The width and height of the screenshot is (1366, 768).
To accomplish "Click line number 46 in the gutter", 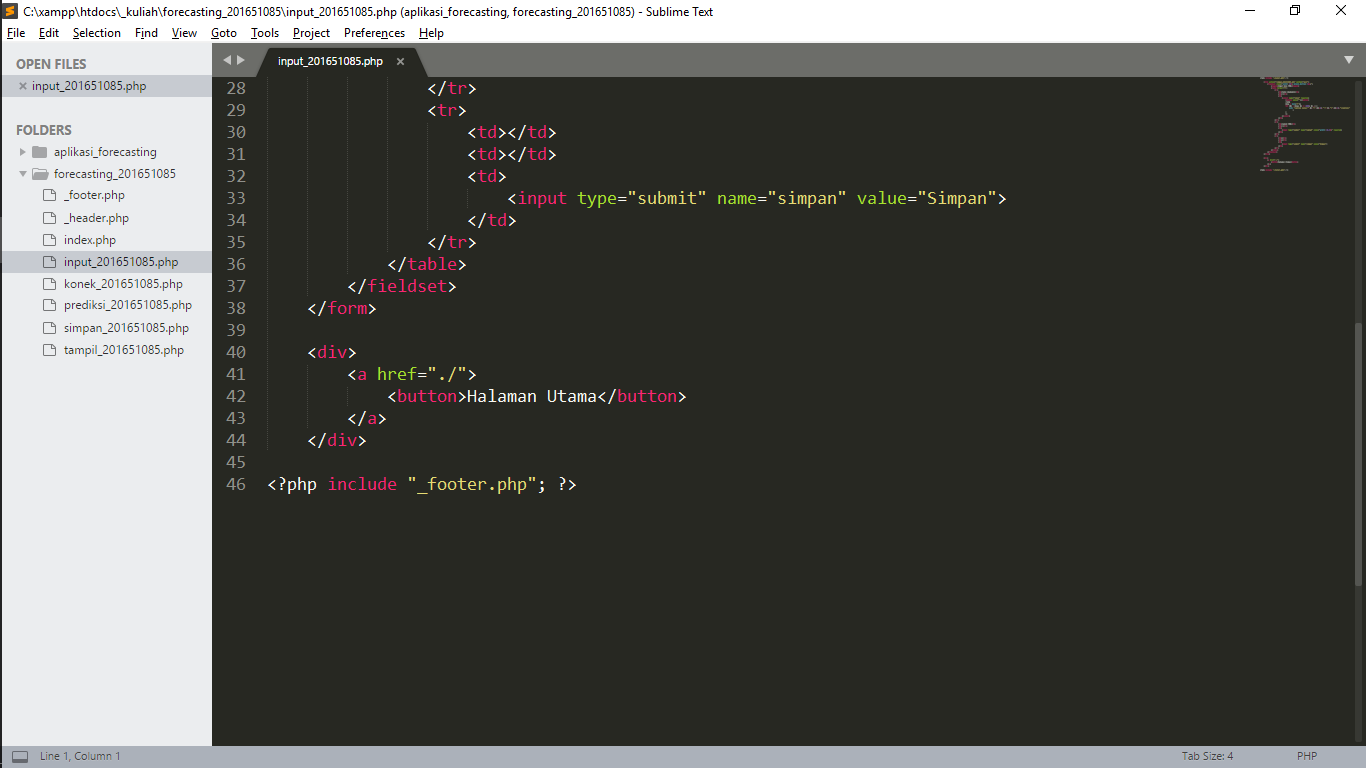I will coord(236,484).
